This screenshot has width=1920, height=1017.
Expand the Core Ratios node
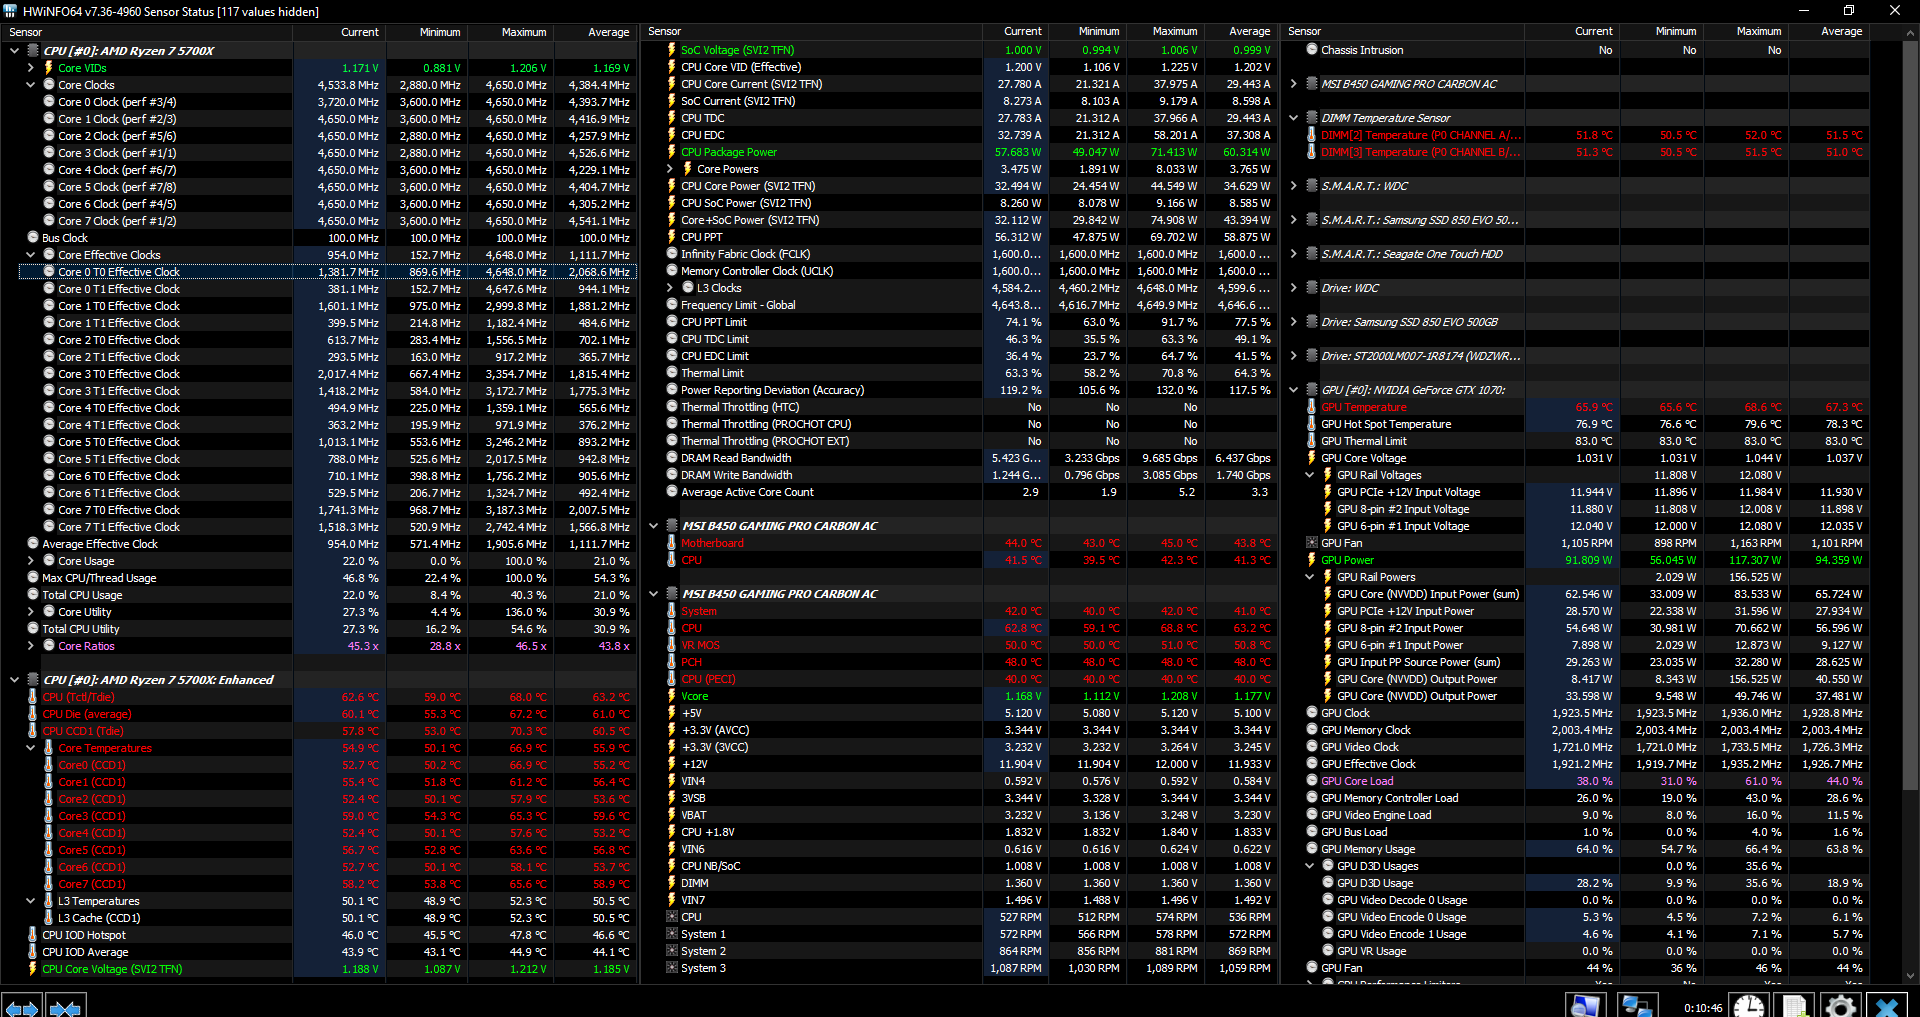[x=30, y=646]
